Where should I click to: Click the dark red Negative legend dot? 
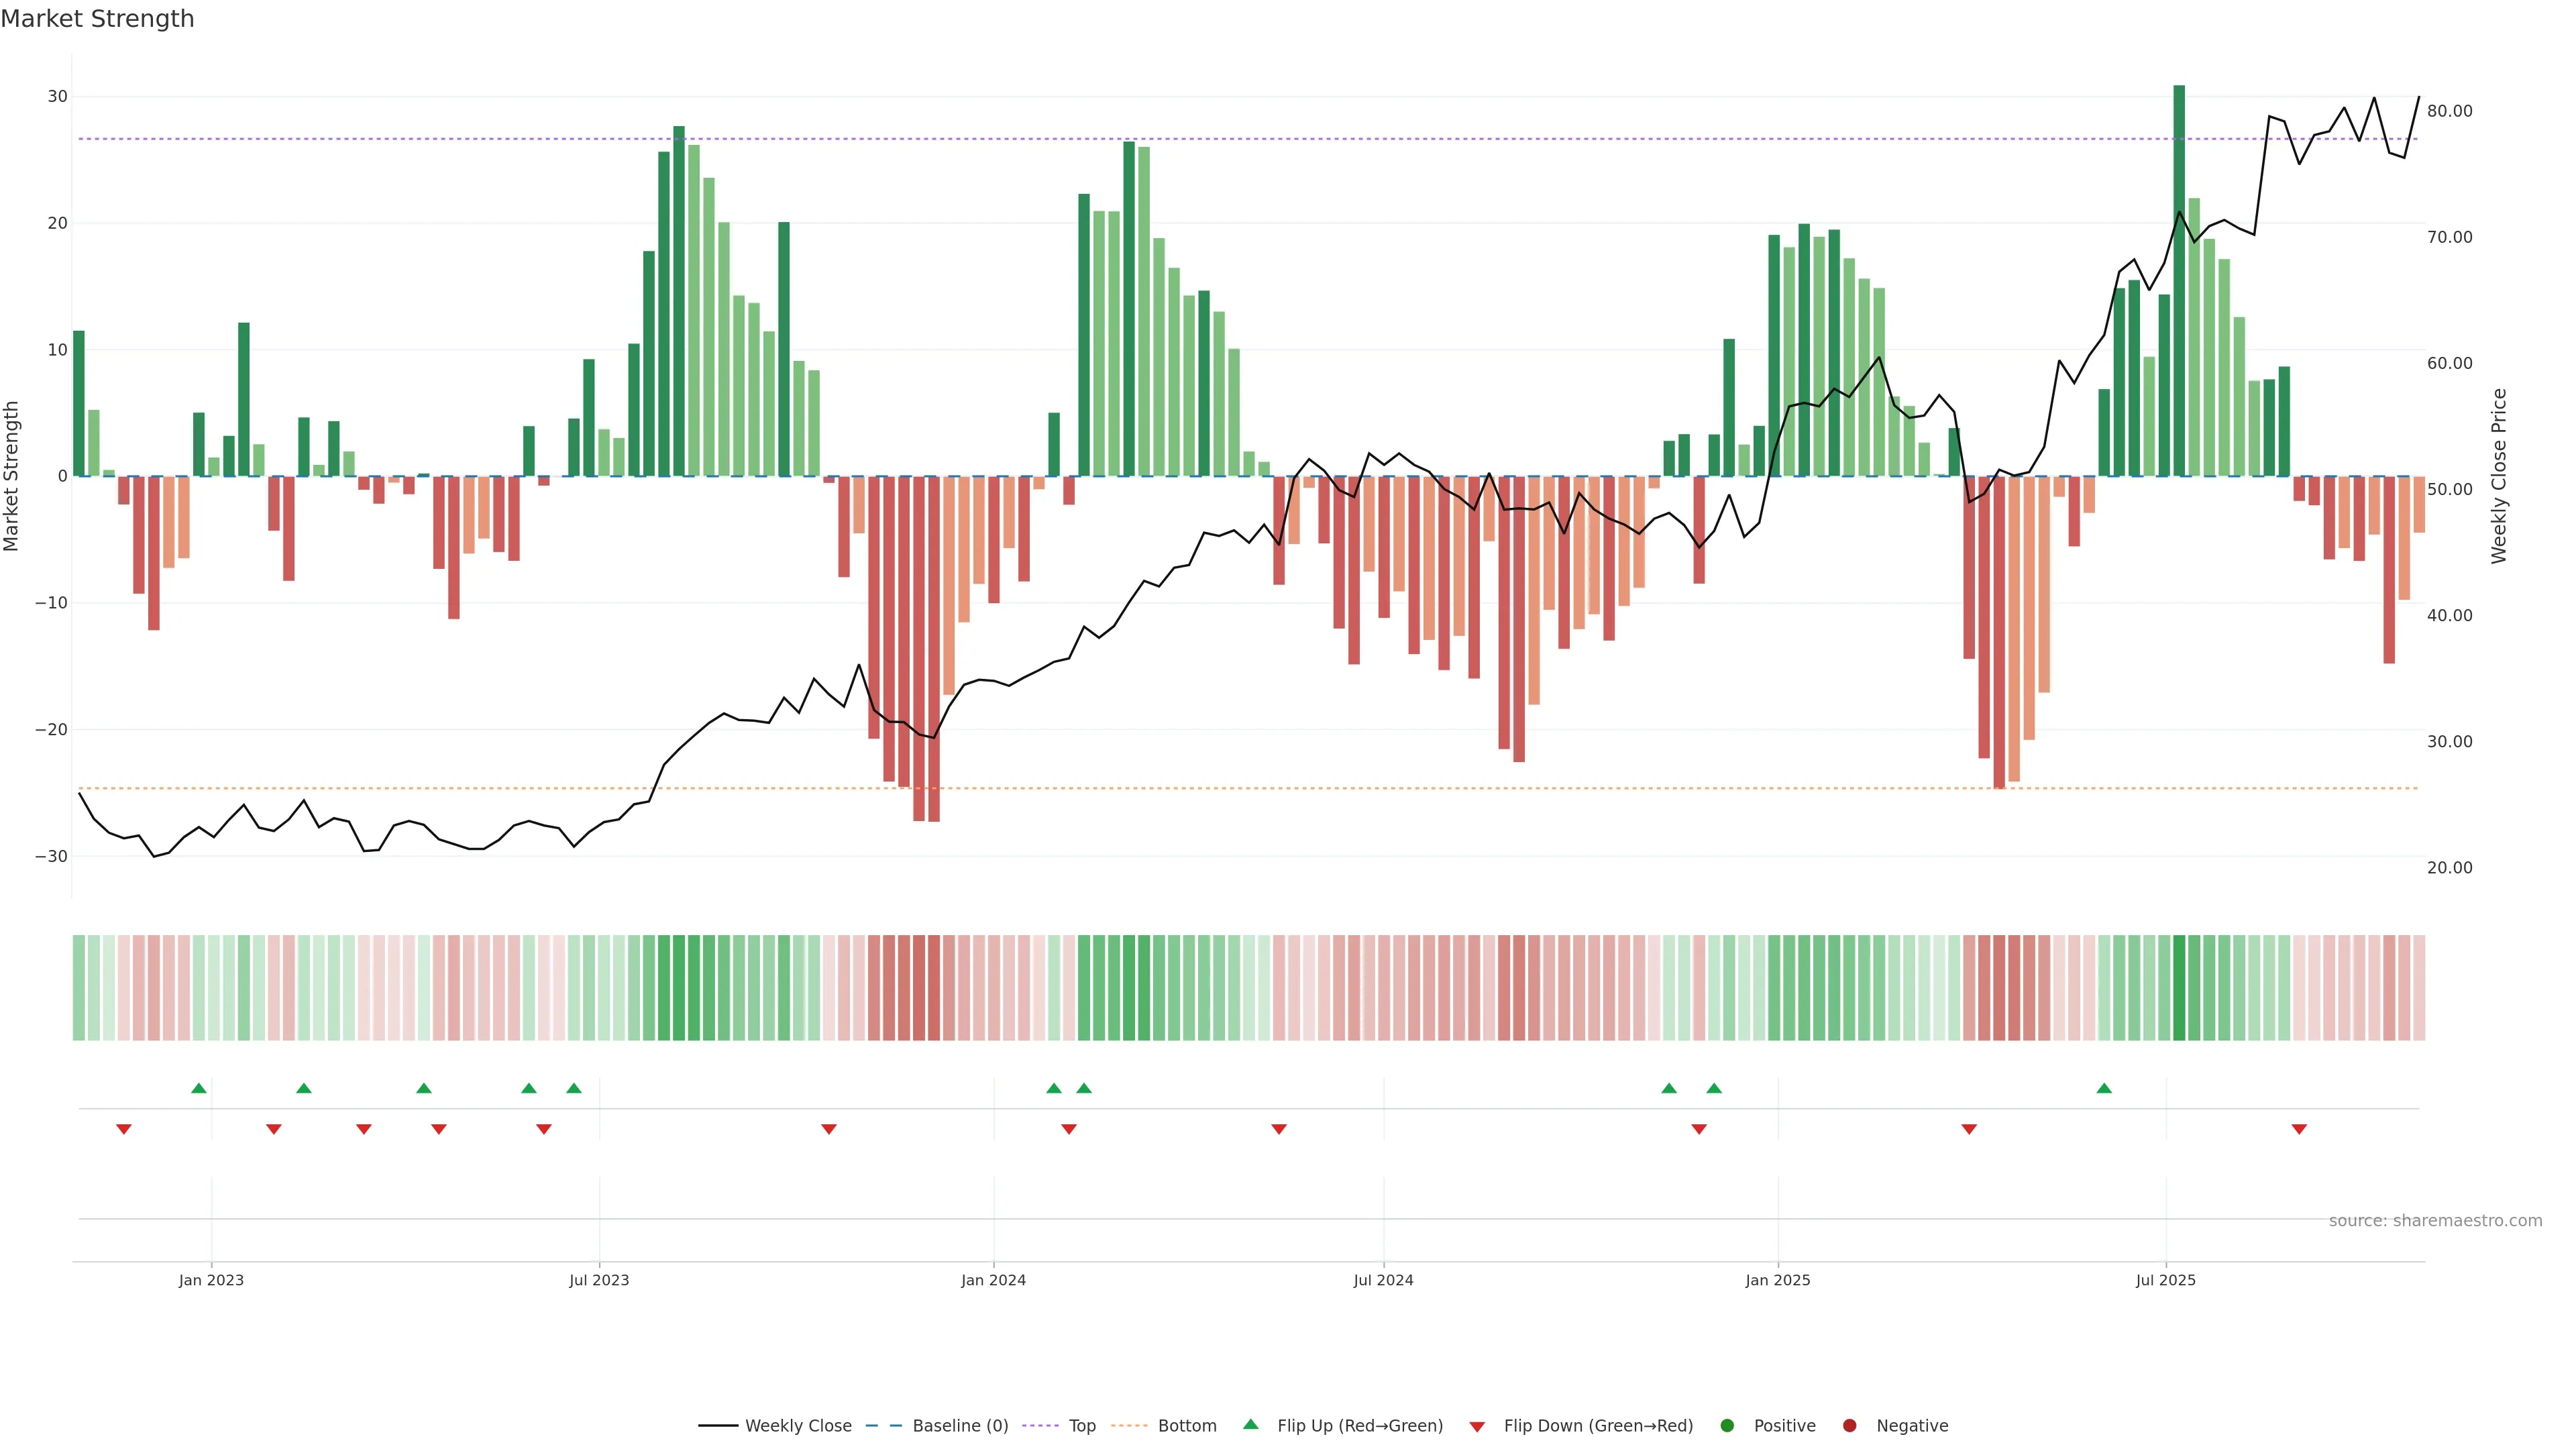click(x=1849, y=1426)
